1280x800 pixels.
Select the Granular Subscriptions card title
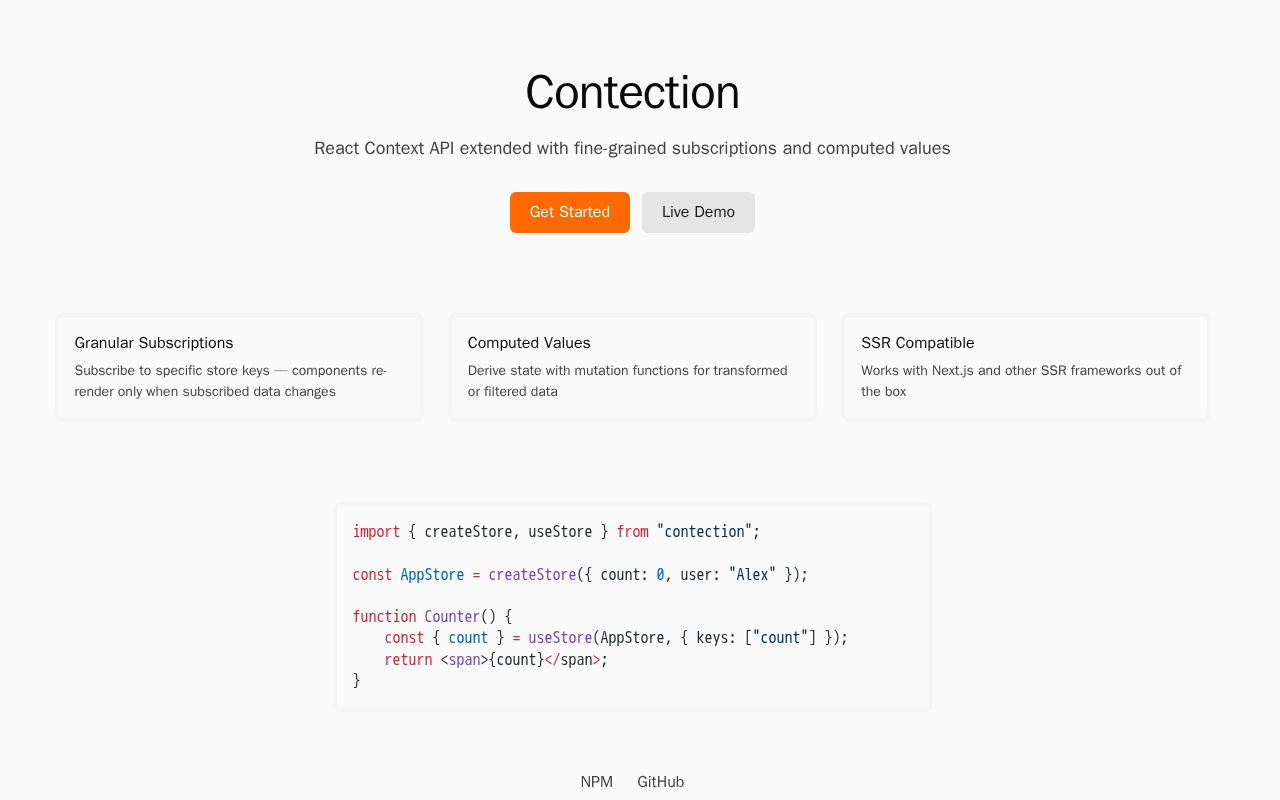154,343
